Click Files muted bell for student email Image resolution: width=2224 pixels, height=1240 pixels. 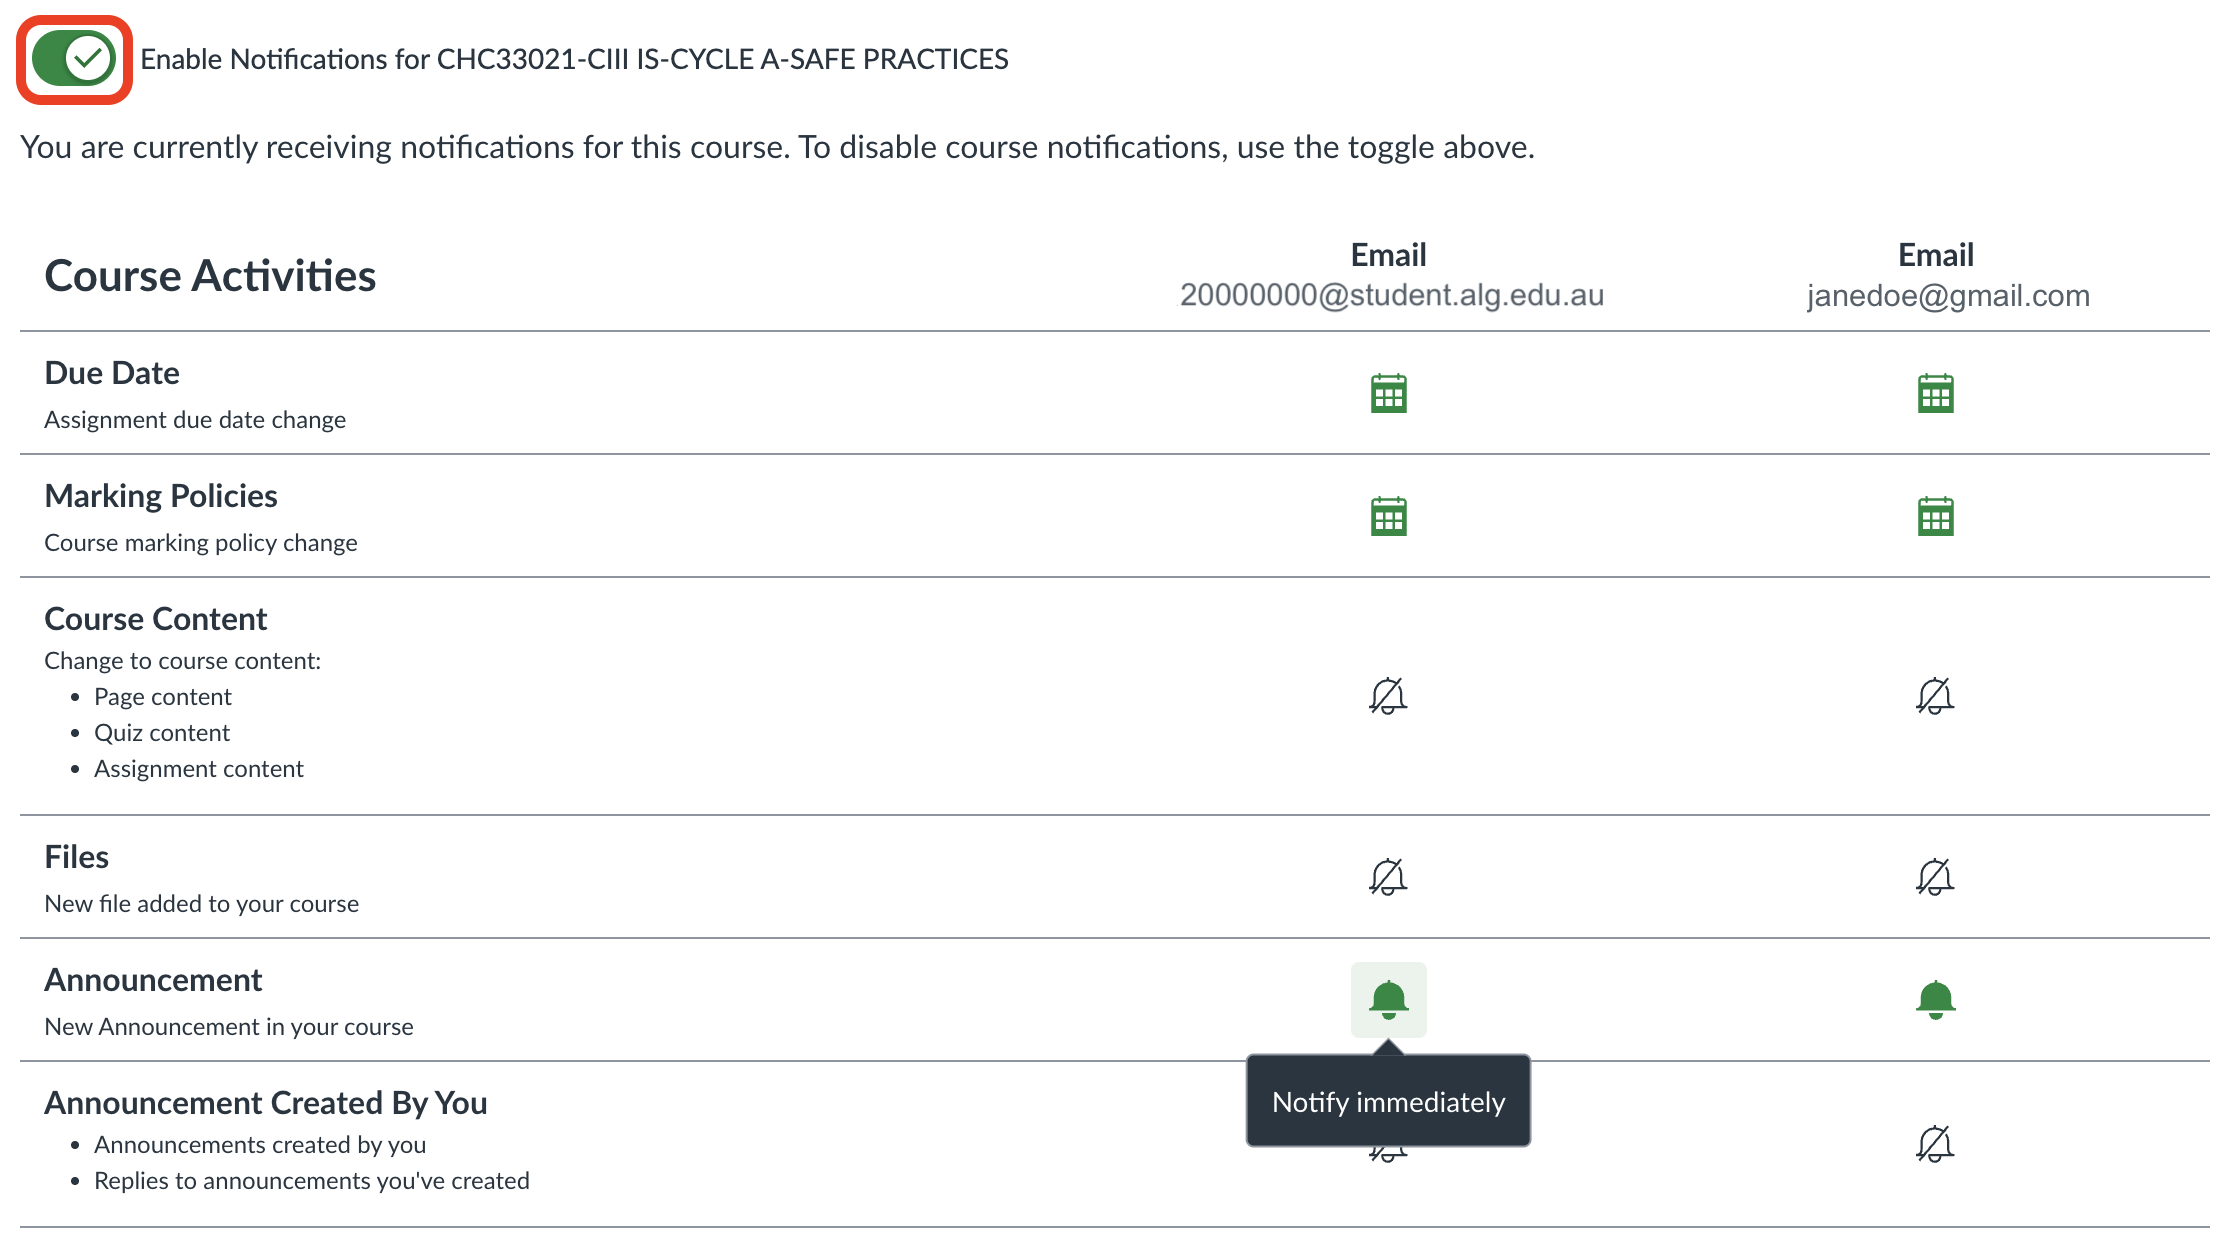[1388, 877]
